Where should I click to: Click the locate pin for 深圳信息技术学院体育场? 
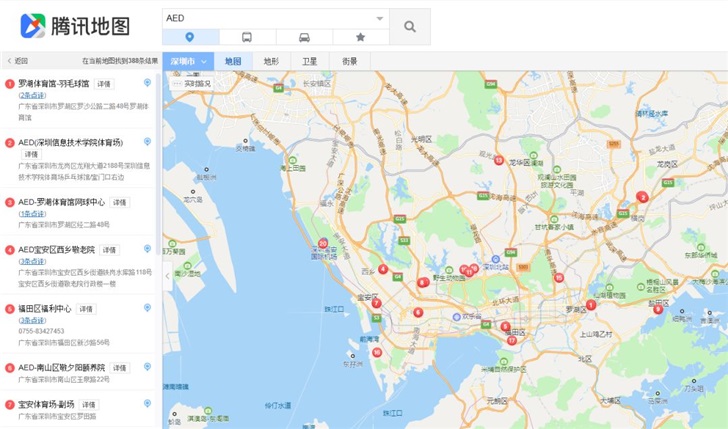147,142
